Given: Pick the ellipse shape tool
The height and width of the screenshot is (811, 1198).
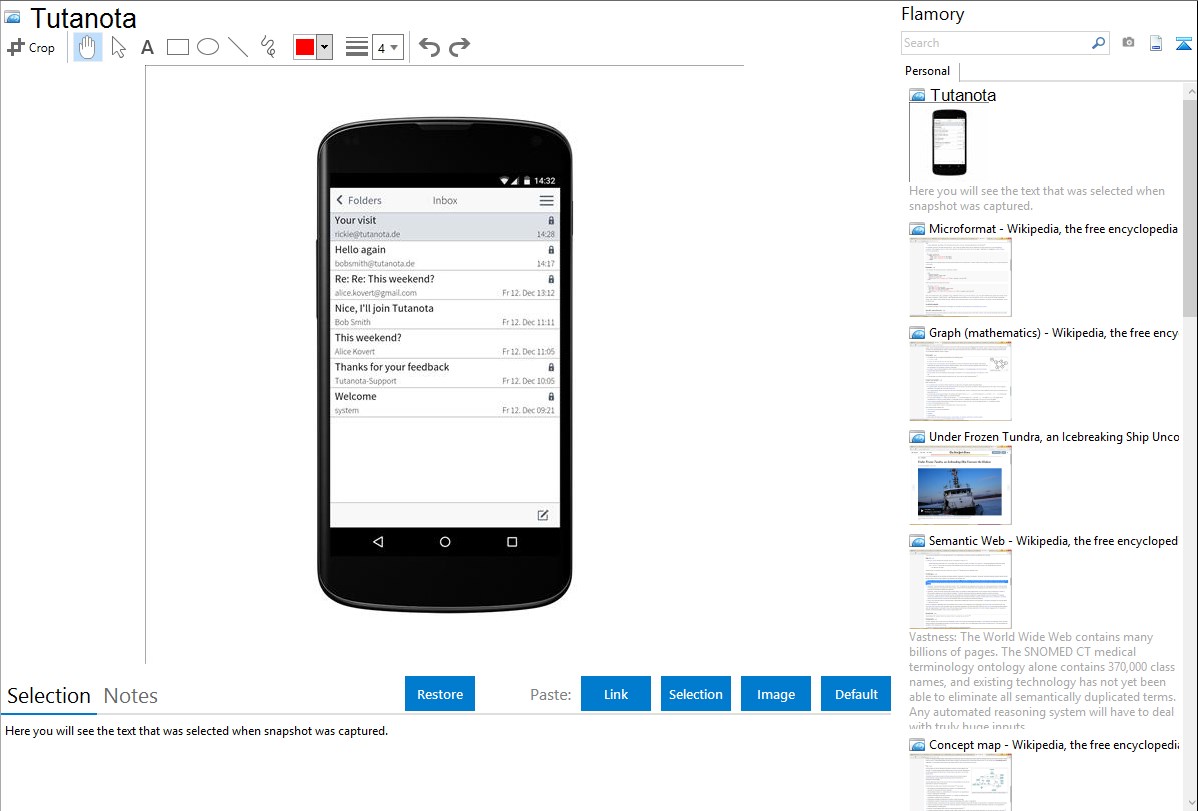Looking at the screenshot, I should (208, 47).
